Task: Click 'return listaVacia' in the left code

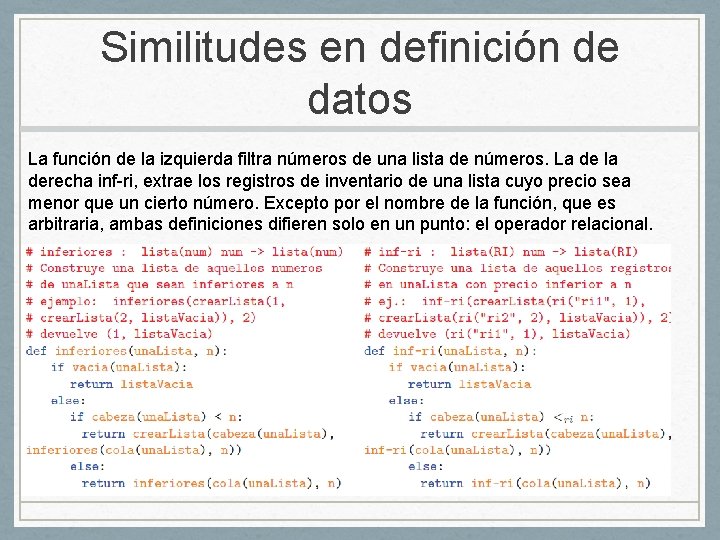Action: (x=131, y=384)
